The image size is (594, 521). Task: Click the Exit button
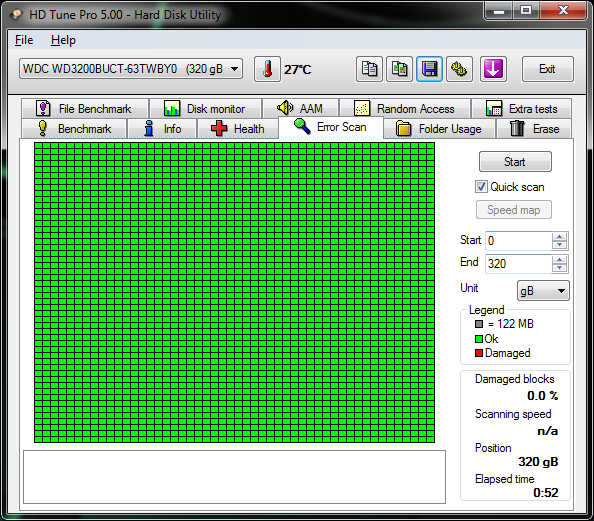547,69
